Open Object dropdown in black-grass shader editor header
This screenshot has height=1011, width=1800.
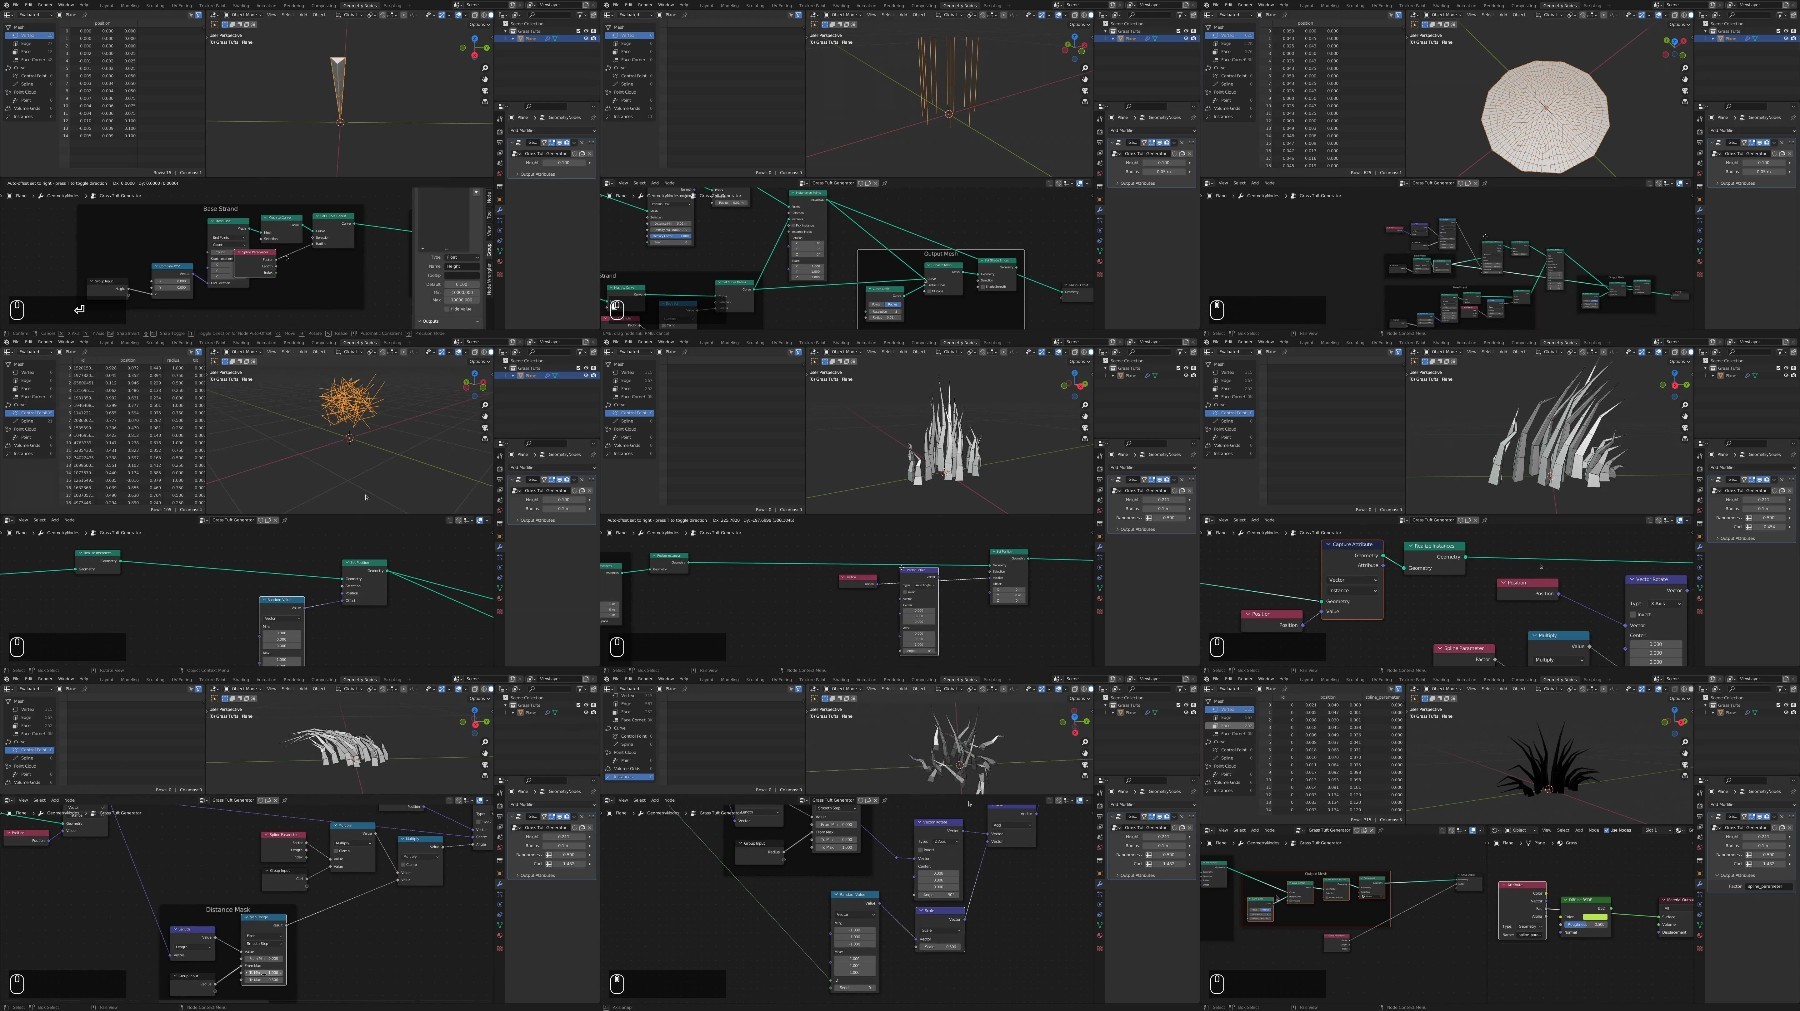[x=1518, y=830]
